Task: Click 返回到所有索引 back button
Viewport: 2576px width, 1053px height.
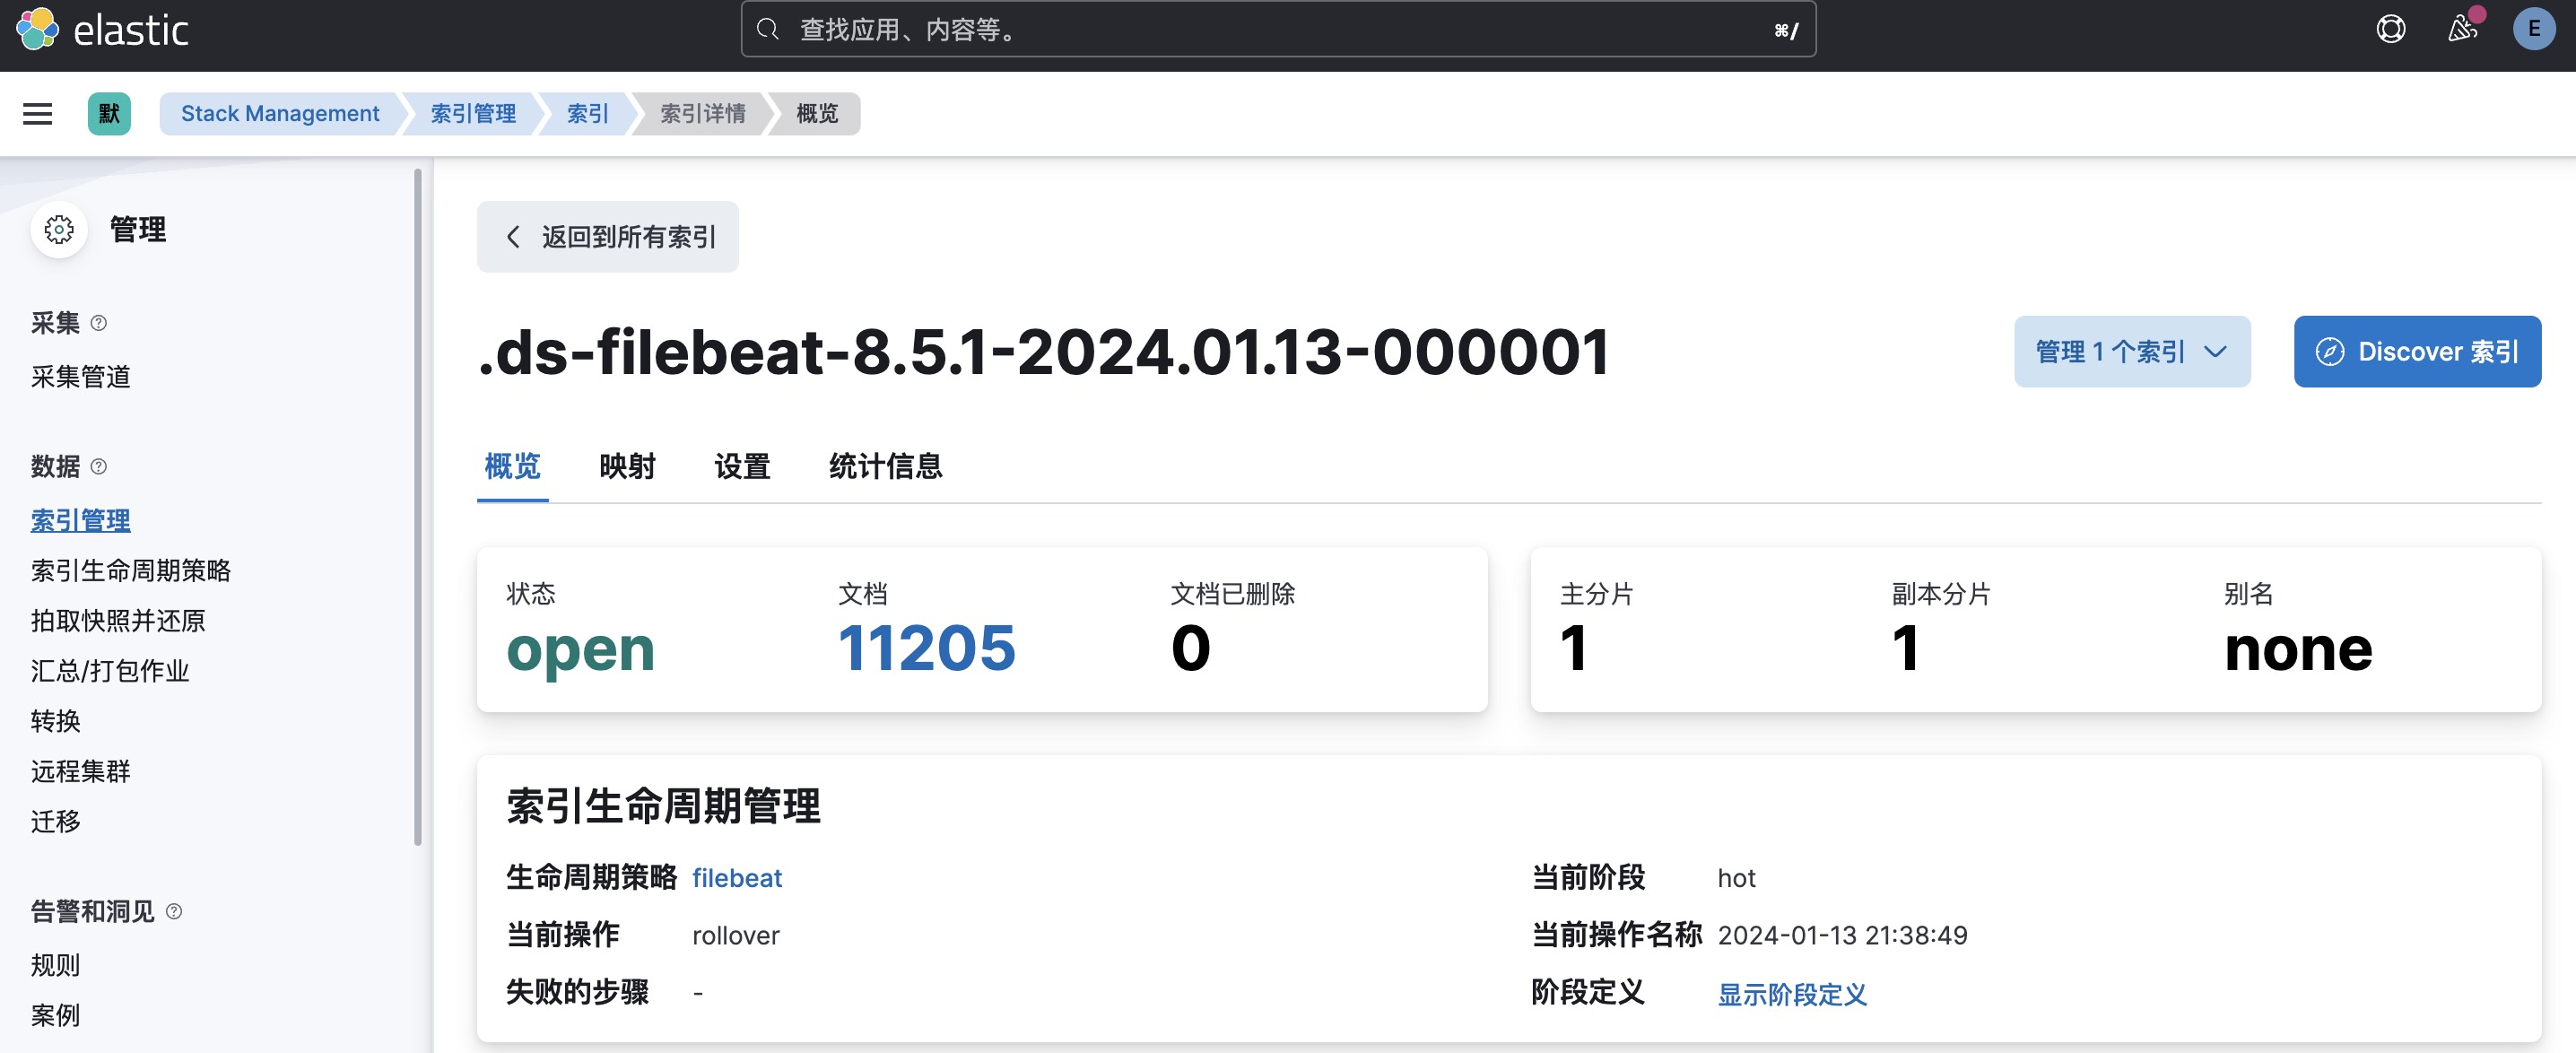Action: (x=608, y=237)
